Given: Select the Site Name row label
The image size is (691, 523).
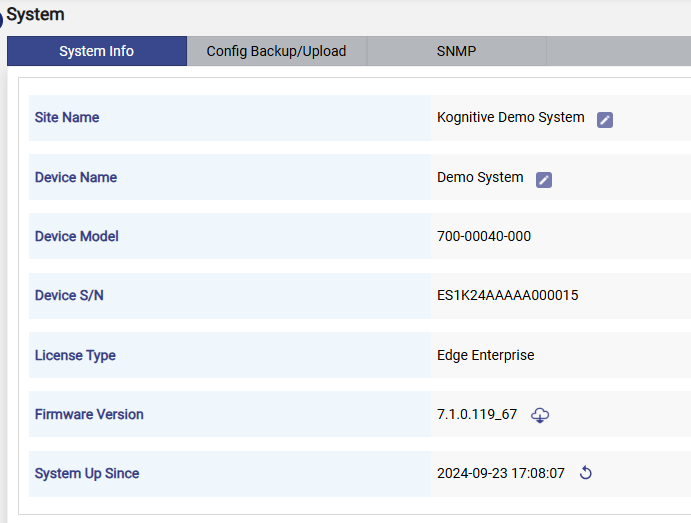Looking at the screenshot, I should point(67,117).
